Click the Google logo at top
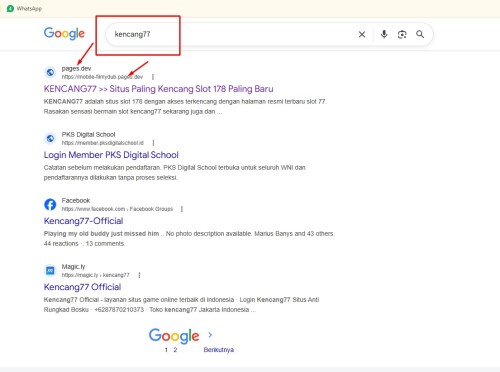Viewport: 500px width, 372px height. (x=64, y=34)
